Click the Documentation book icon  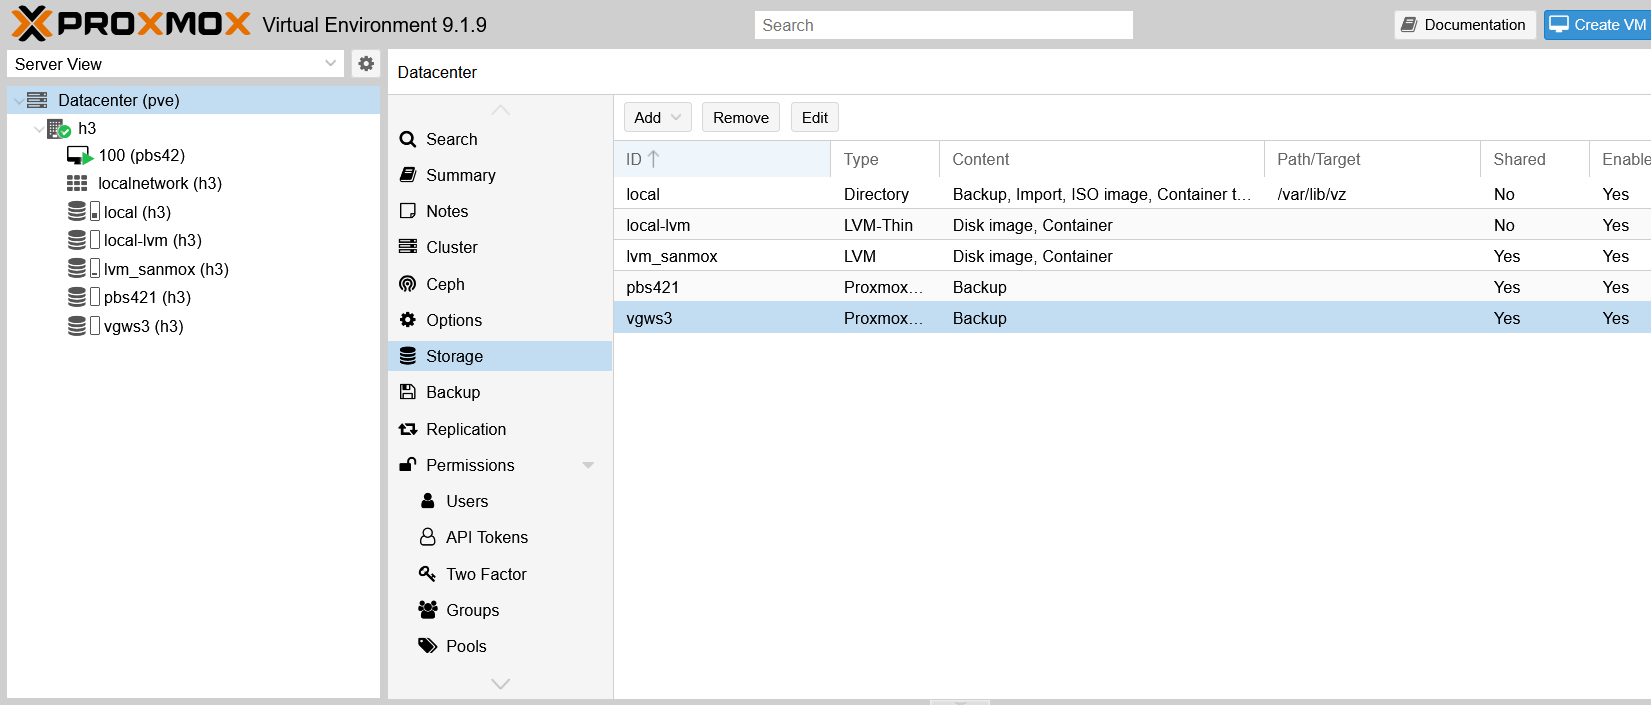[1409, 25]
